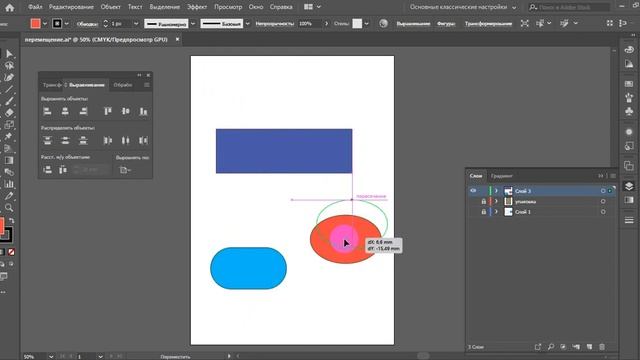Screen dimensions: 640x360
Task: Select the Gradient tool in toolbar
Action: click(9, 160)
